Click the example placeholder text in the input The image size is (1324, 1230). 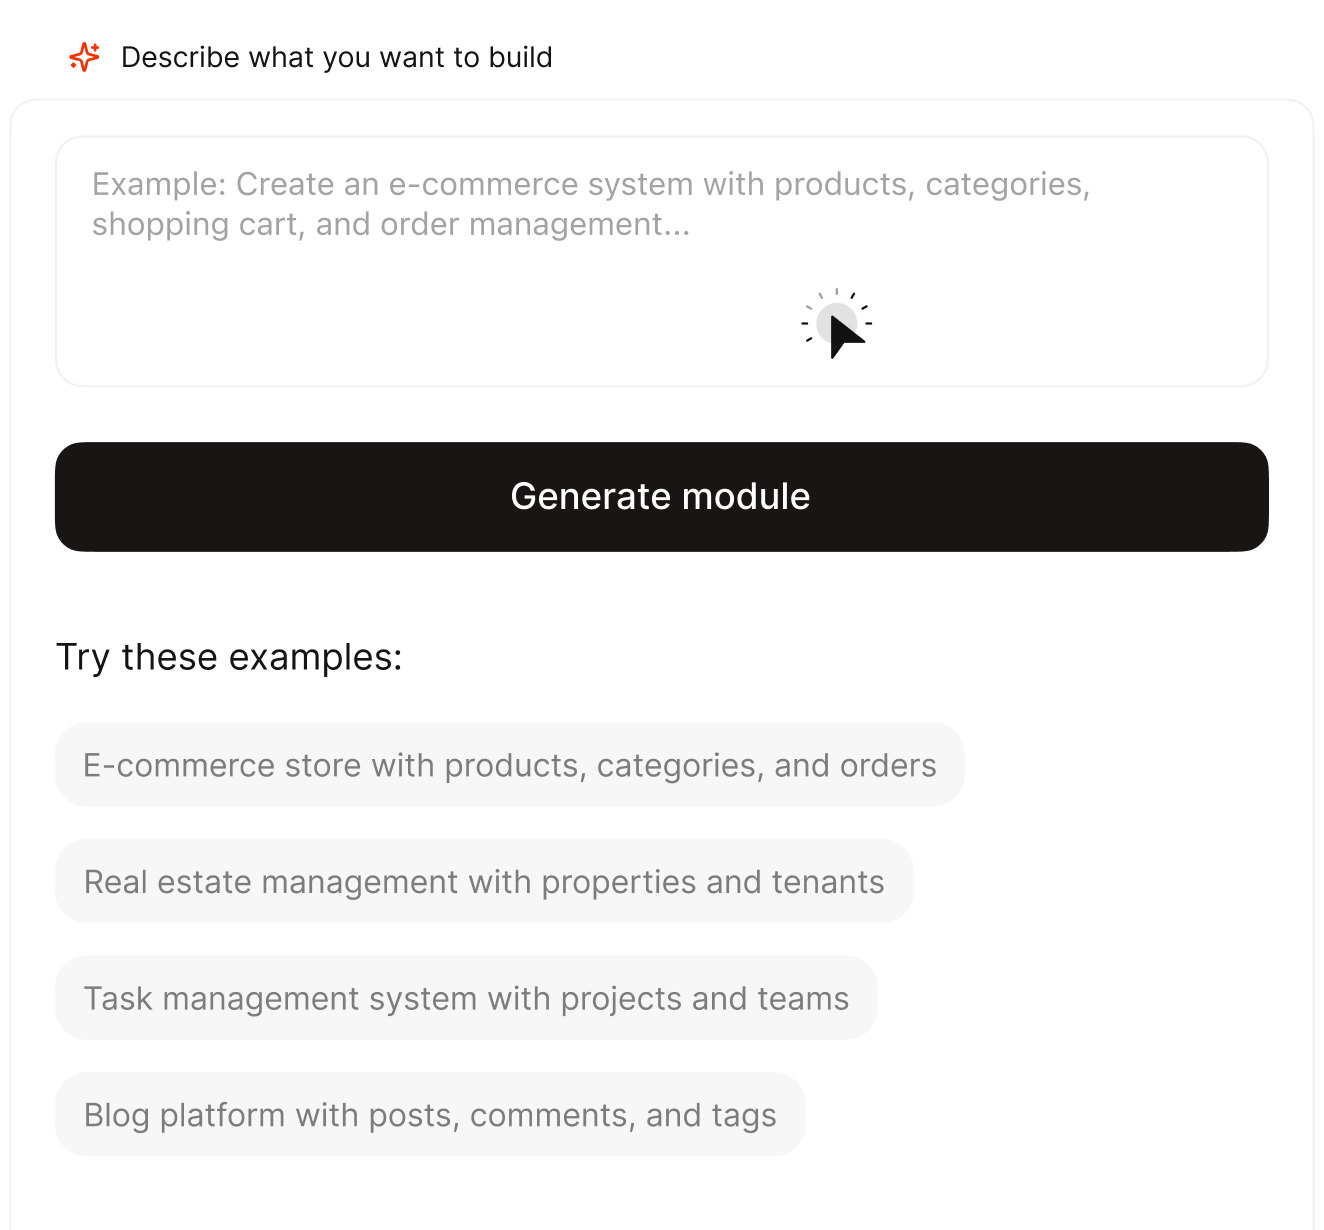coord(592,203)
